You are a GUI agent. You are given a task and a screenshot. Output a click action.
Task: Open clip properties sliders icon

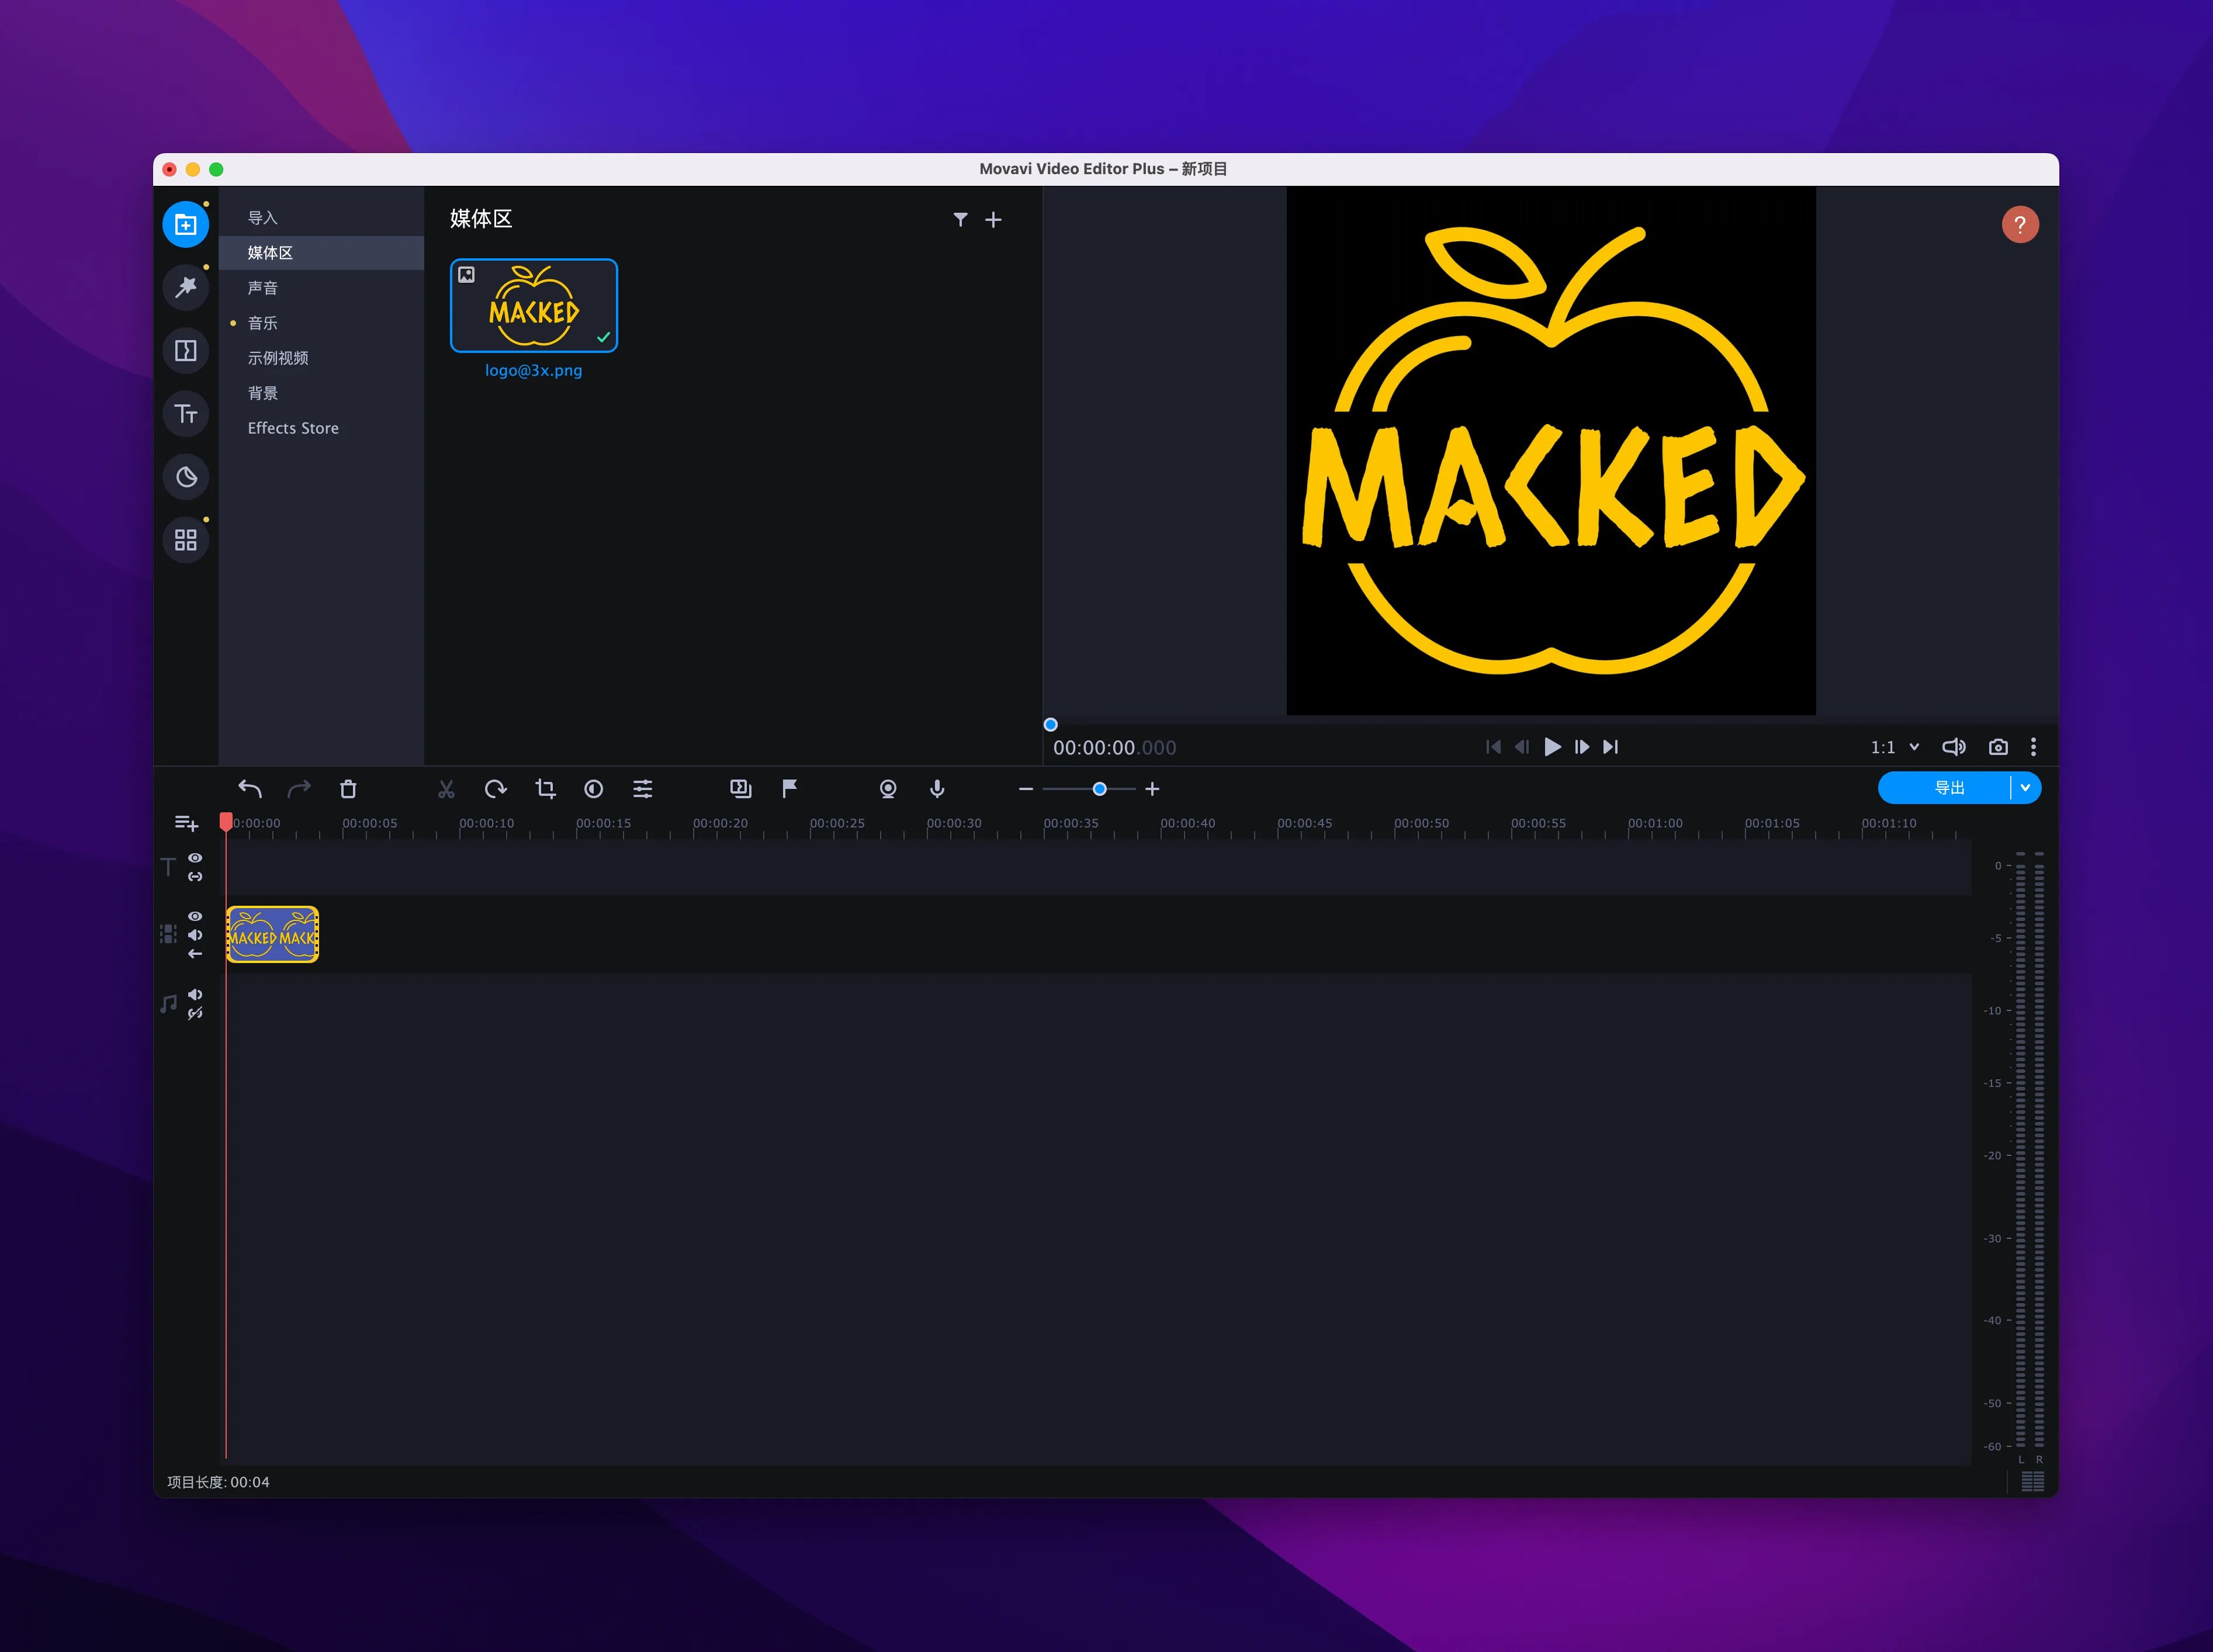coord(643,789)
